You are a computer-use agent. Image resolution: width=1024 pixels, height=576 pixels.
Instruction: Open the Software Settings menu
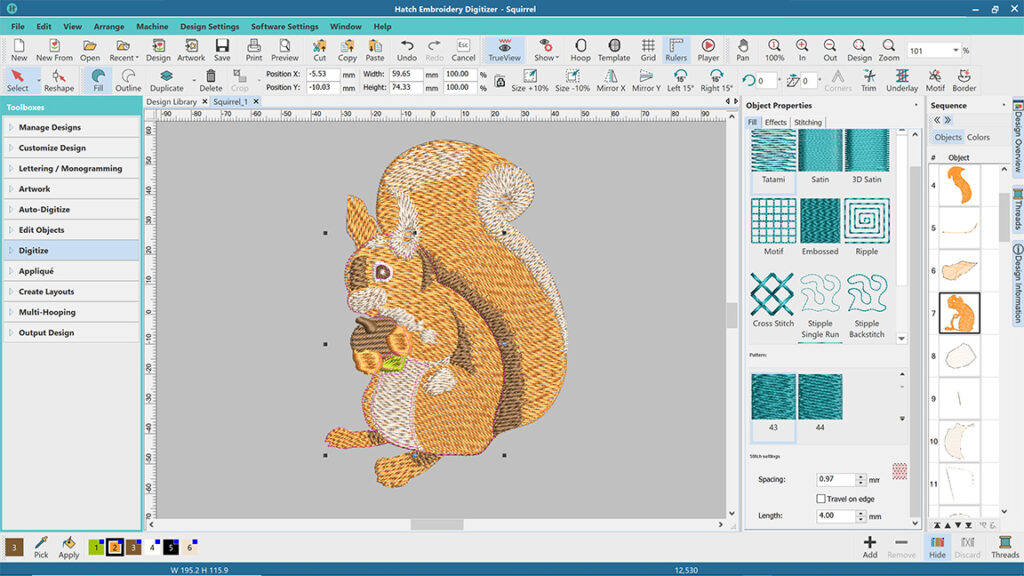pos(284,26)
